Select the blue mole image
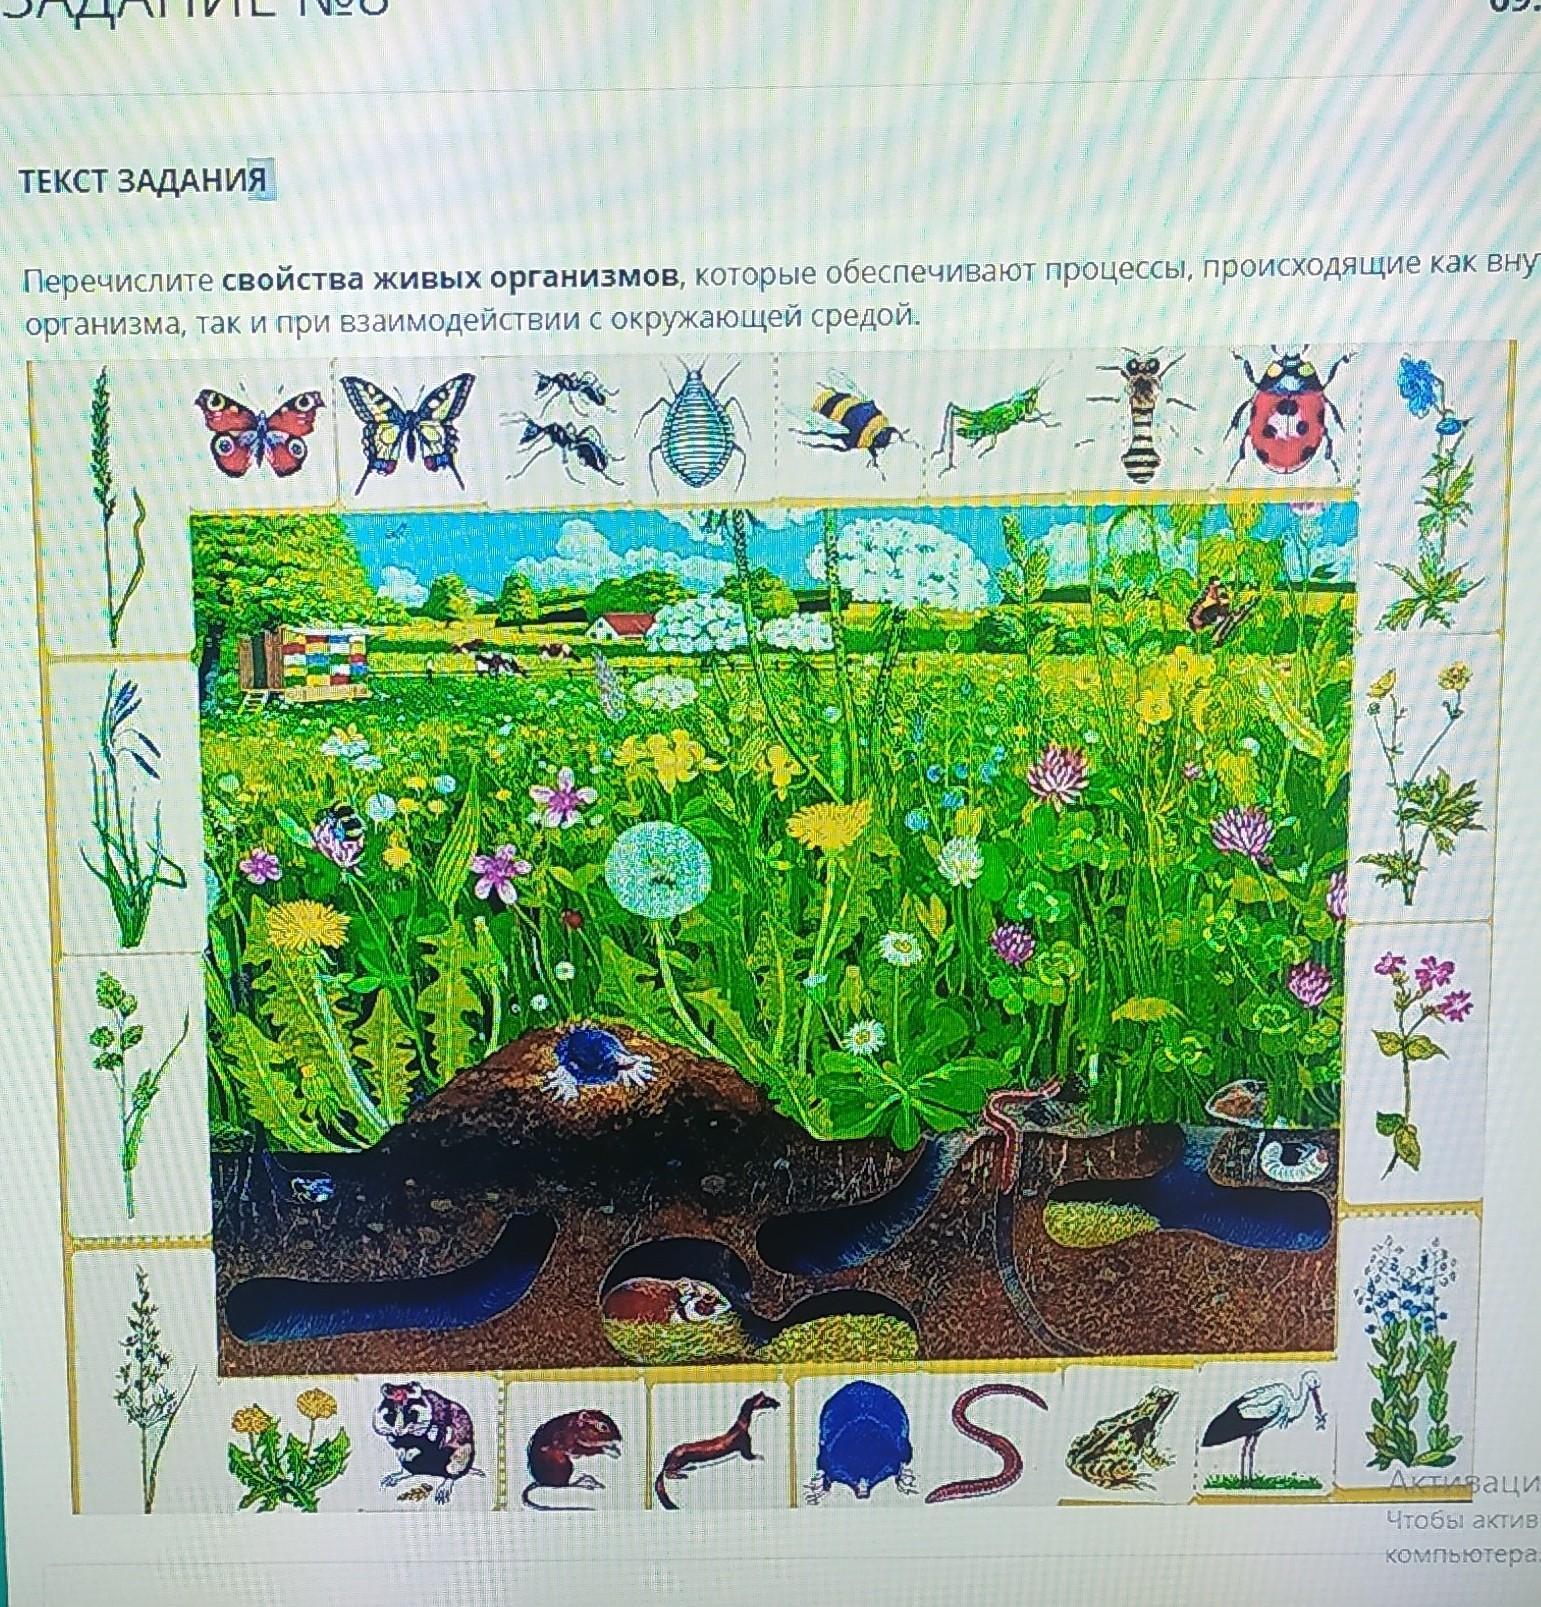Viewport: 1541px width, 1607px height. [x=860, y=1438]
